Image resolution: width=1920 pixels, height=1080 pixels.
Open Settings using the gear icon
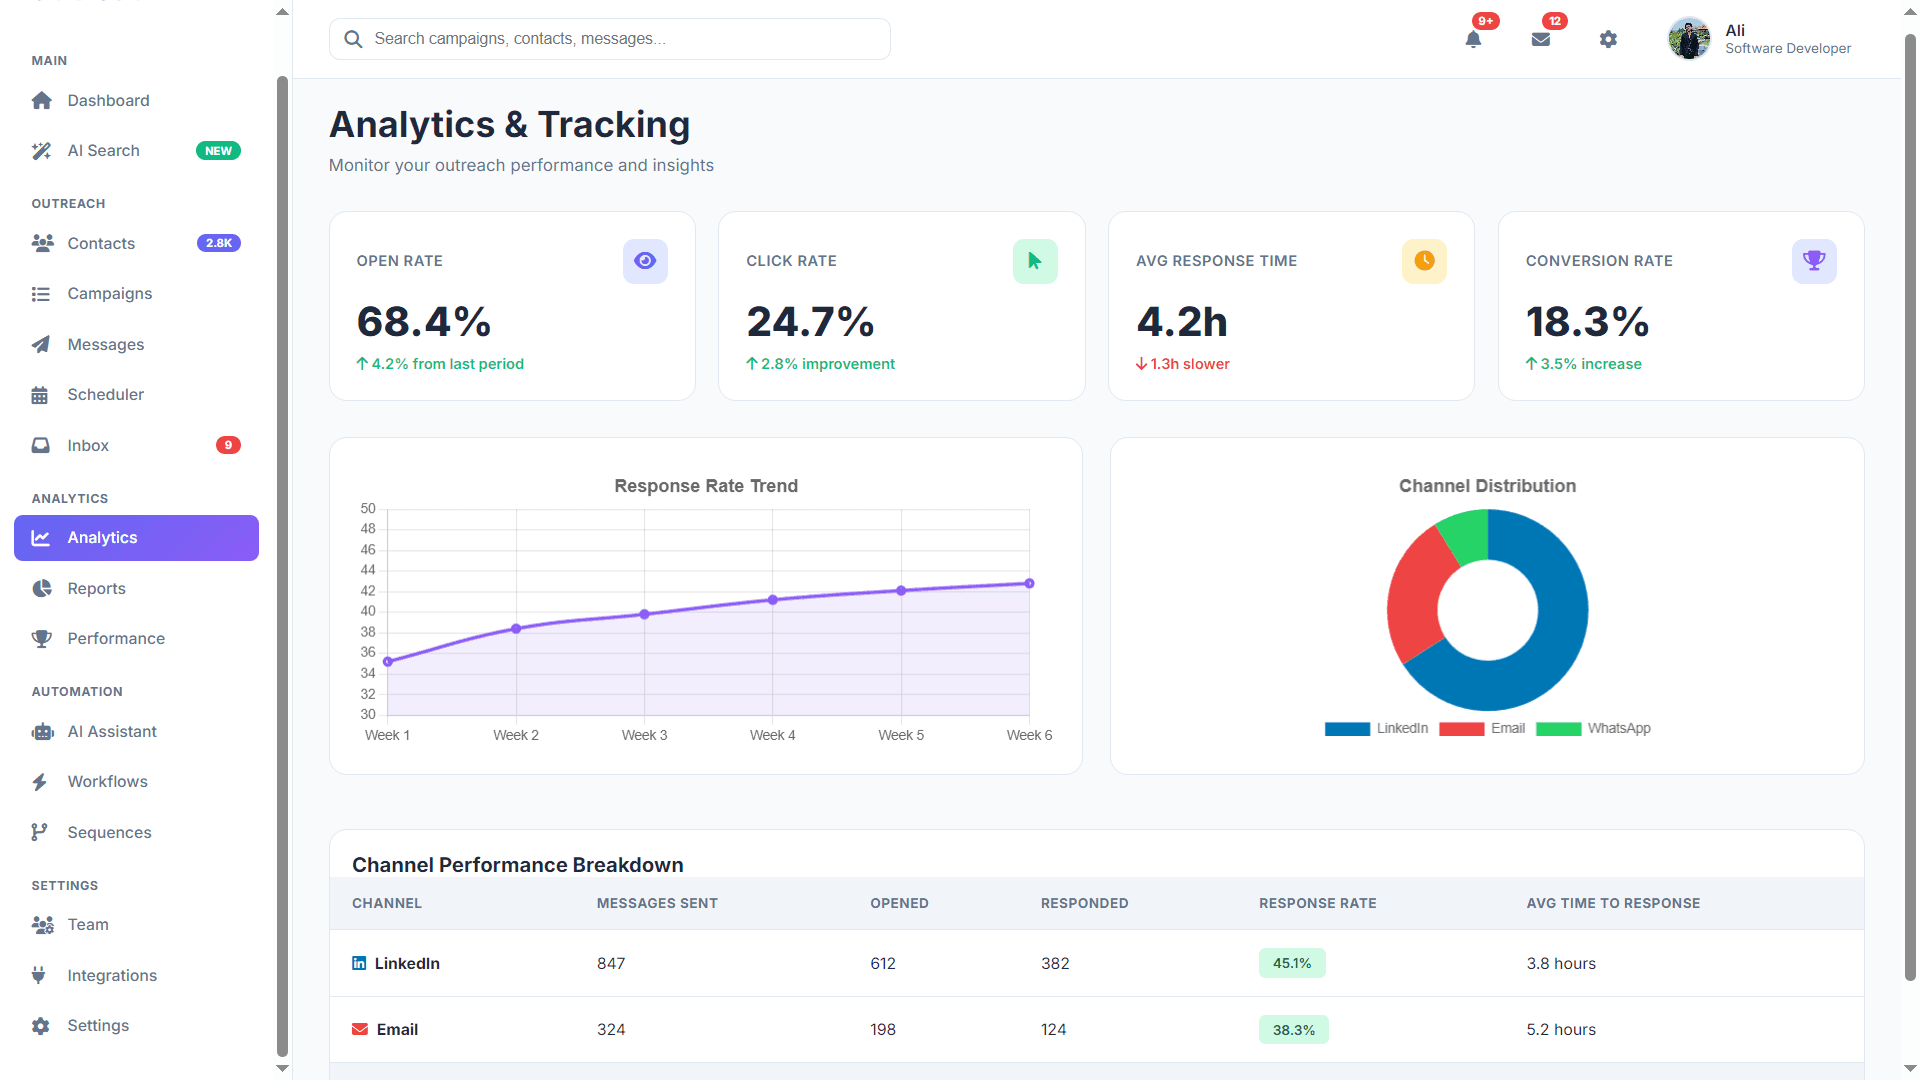tap(1608, 39)
